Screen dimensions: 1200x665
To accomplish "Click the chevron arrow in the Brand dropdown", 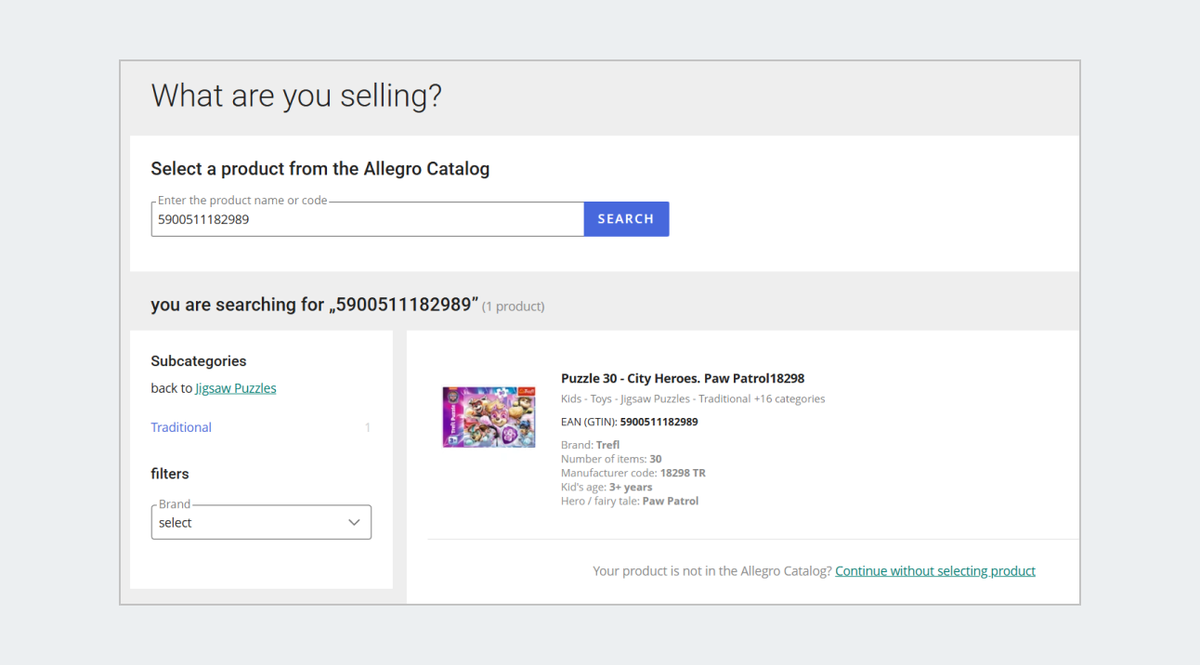I will click(x=353, y=523).
